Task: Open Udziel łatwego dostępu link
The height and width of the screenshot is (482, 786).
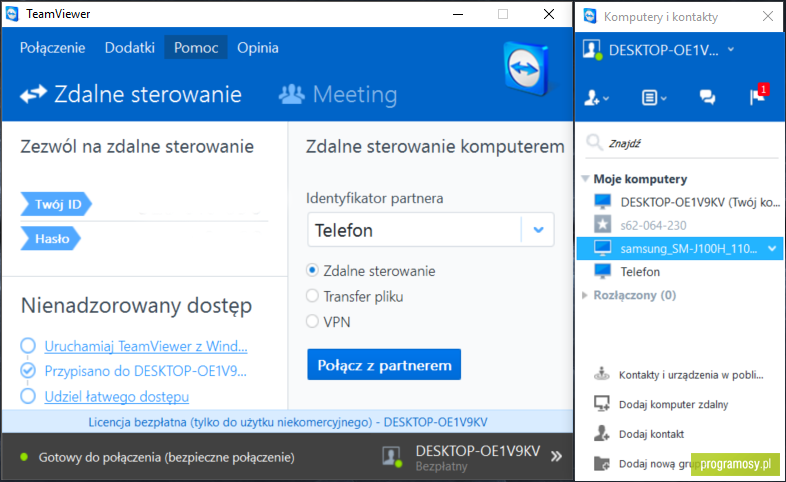Action: tap(117, 396)
